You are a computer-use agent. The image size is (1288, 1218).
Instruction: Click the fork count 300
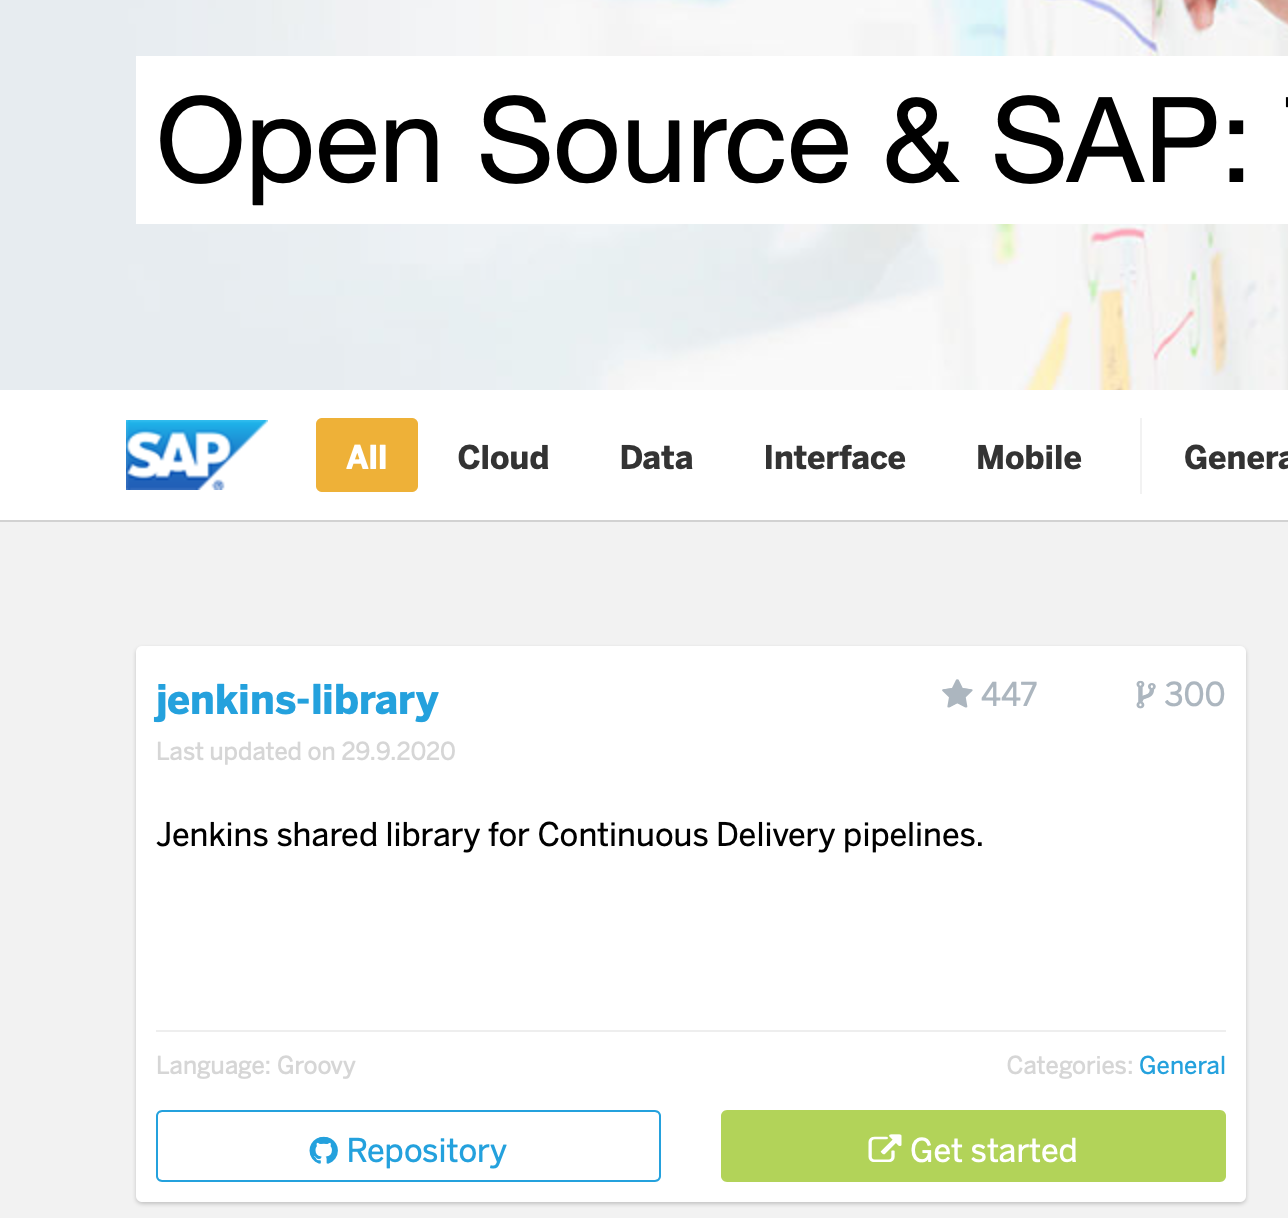click(x=1196, y=694)
